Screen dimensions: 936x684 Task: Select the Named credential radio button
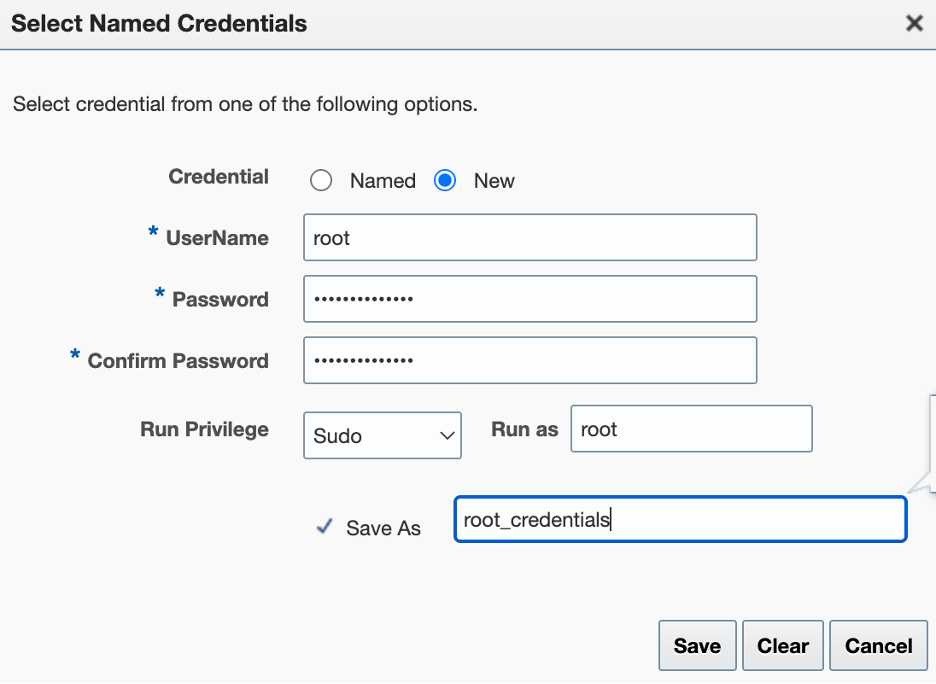pyautogui.click(x=321, y=181)
